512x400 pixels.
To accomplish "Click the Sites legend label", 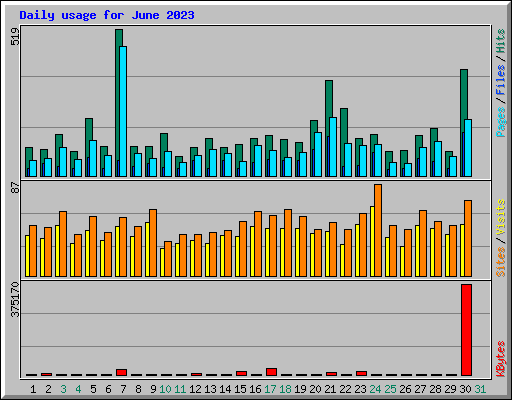I will click(501, 262).
